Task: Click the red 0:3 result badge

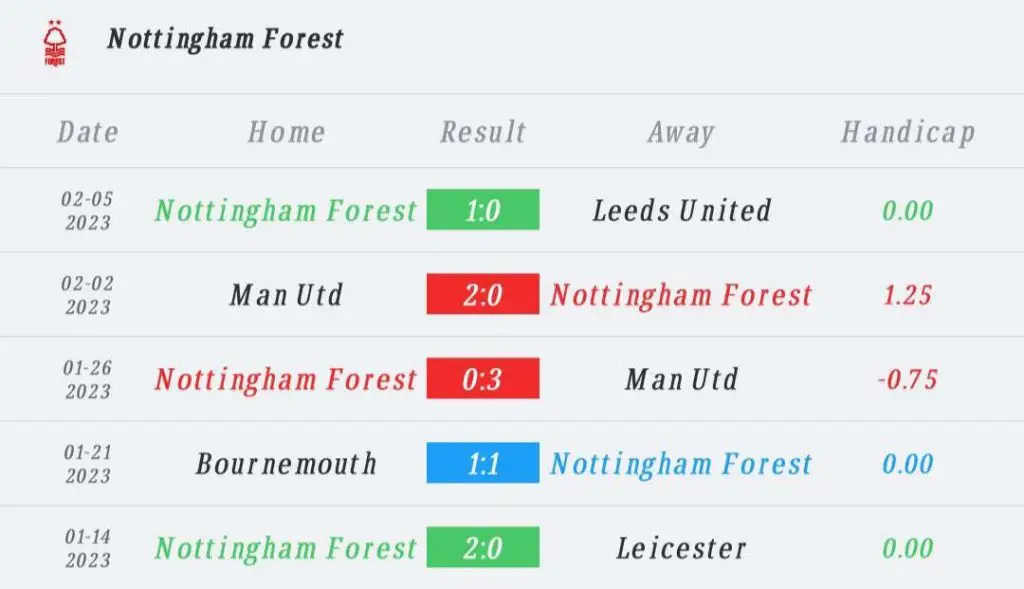Action: [x=483, y=378]
